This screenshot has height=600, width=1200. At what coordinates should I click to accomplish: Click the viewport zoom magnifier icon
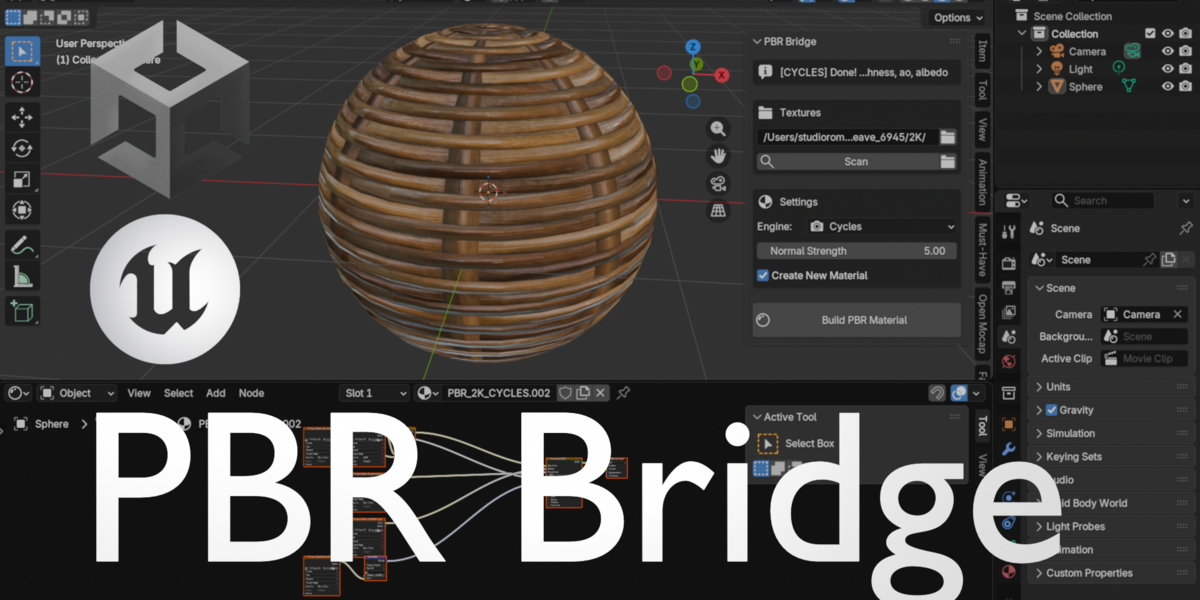(x=717, y=128)
